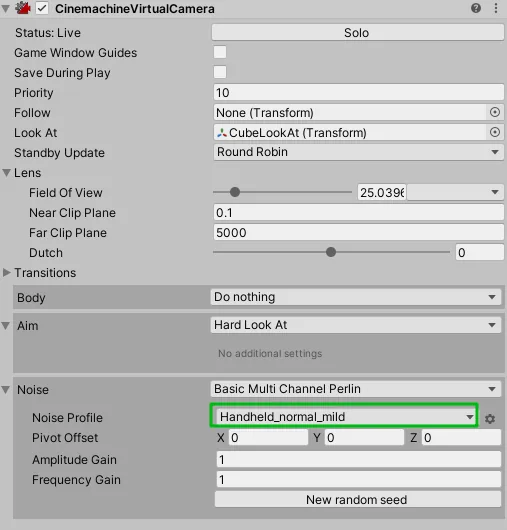The height and width of the screenshot is (530, 507).
Task: Click the Look At CubeLookAt field
Action: pos(350,132)
